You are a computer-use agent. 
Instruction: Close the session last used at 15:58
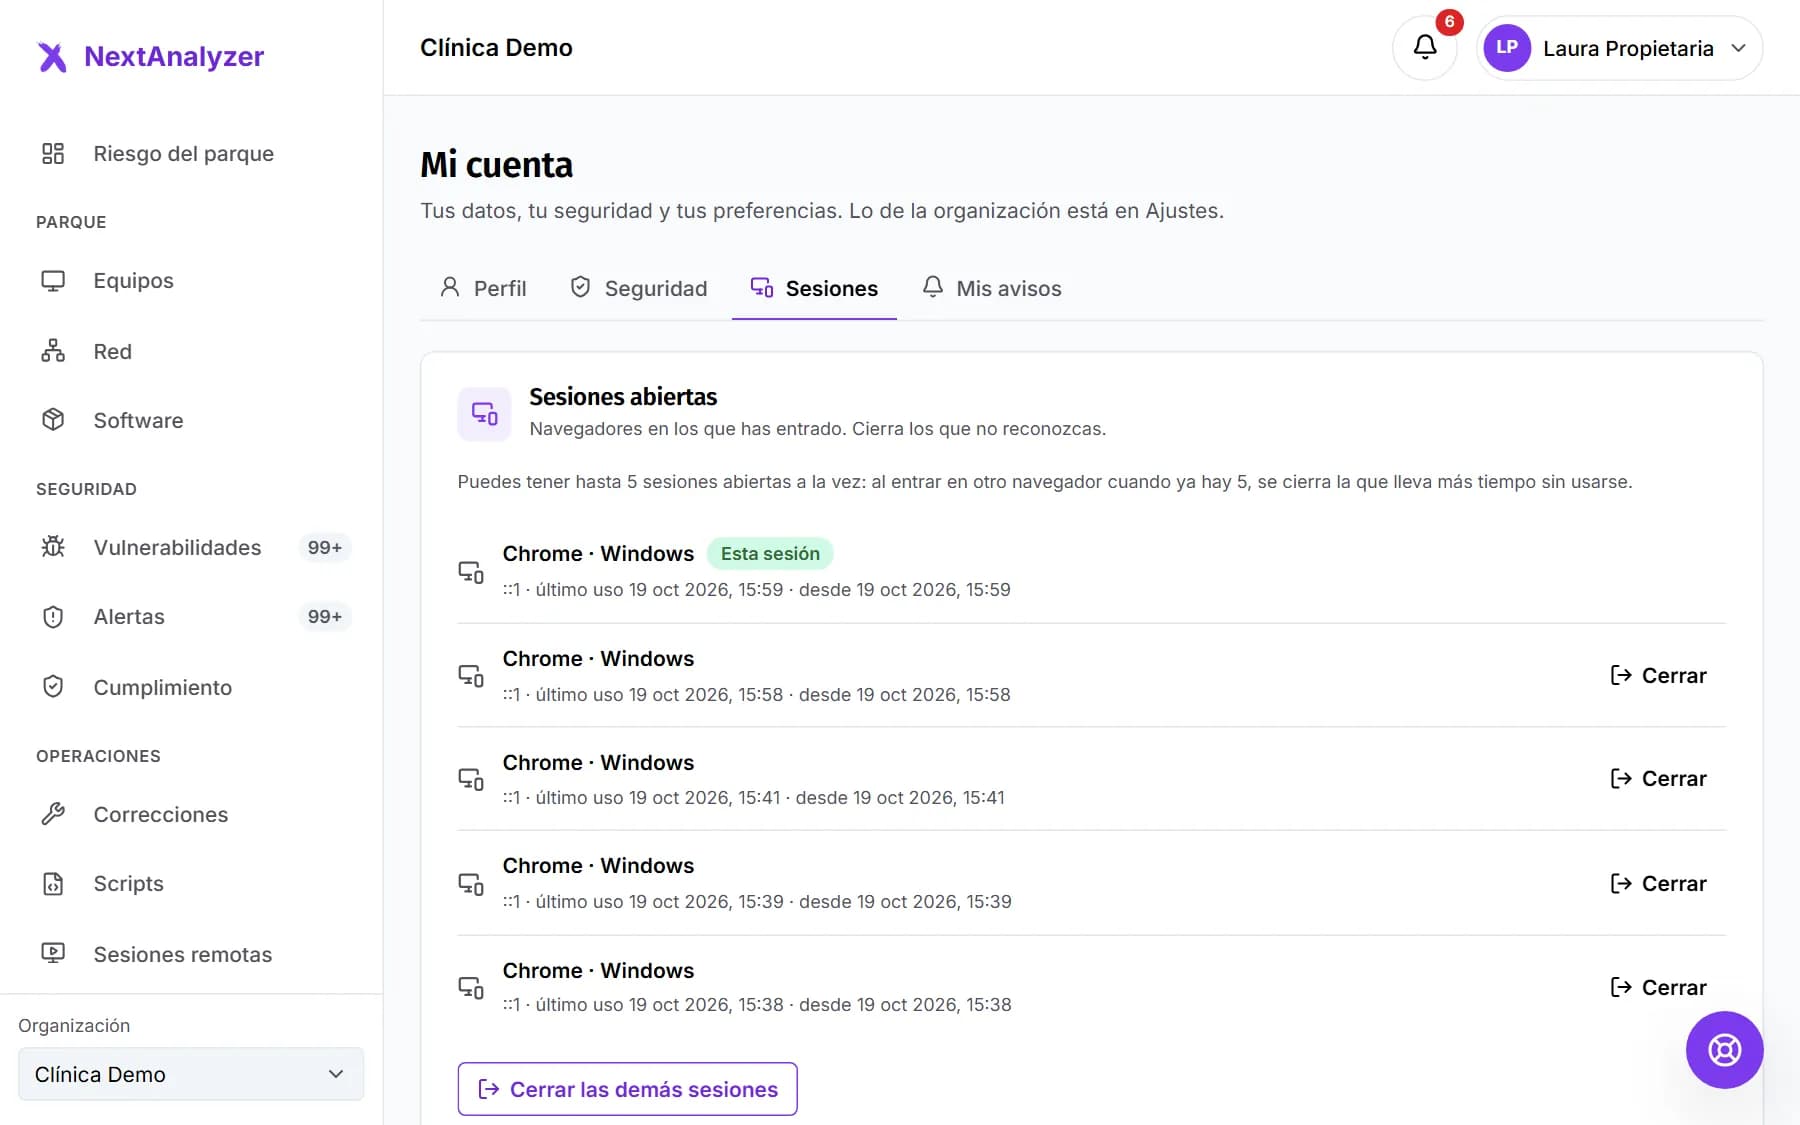tap(1659, 676)
